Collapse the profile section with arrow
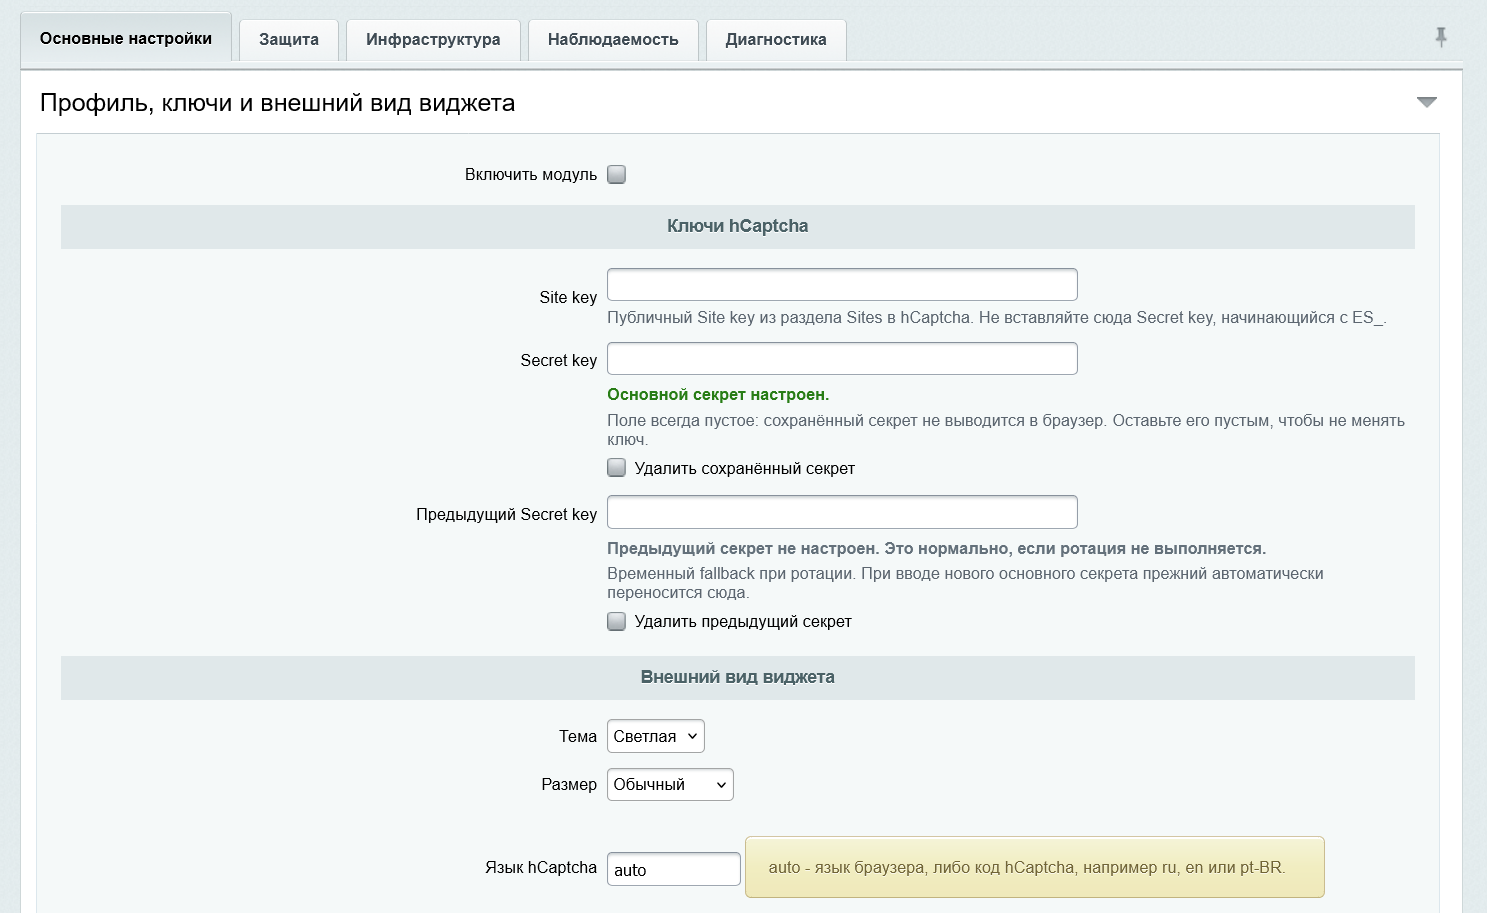The image size is (1487, 913). [x=1427, y=102]
